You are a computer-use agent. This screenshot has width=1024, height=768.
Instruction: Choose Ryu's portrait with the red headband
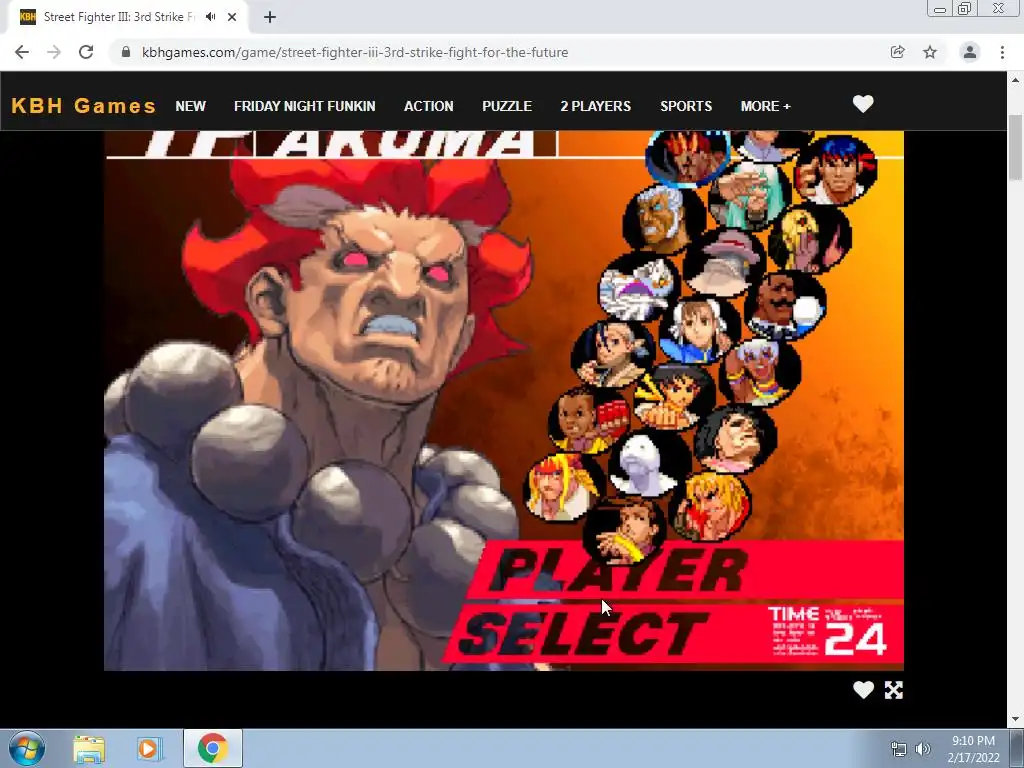pos(837,169)
